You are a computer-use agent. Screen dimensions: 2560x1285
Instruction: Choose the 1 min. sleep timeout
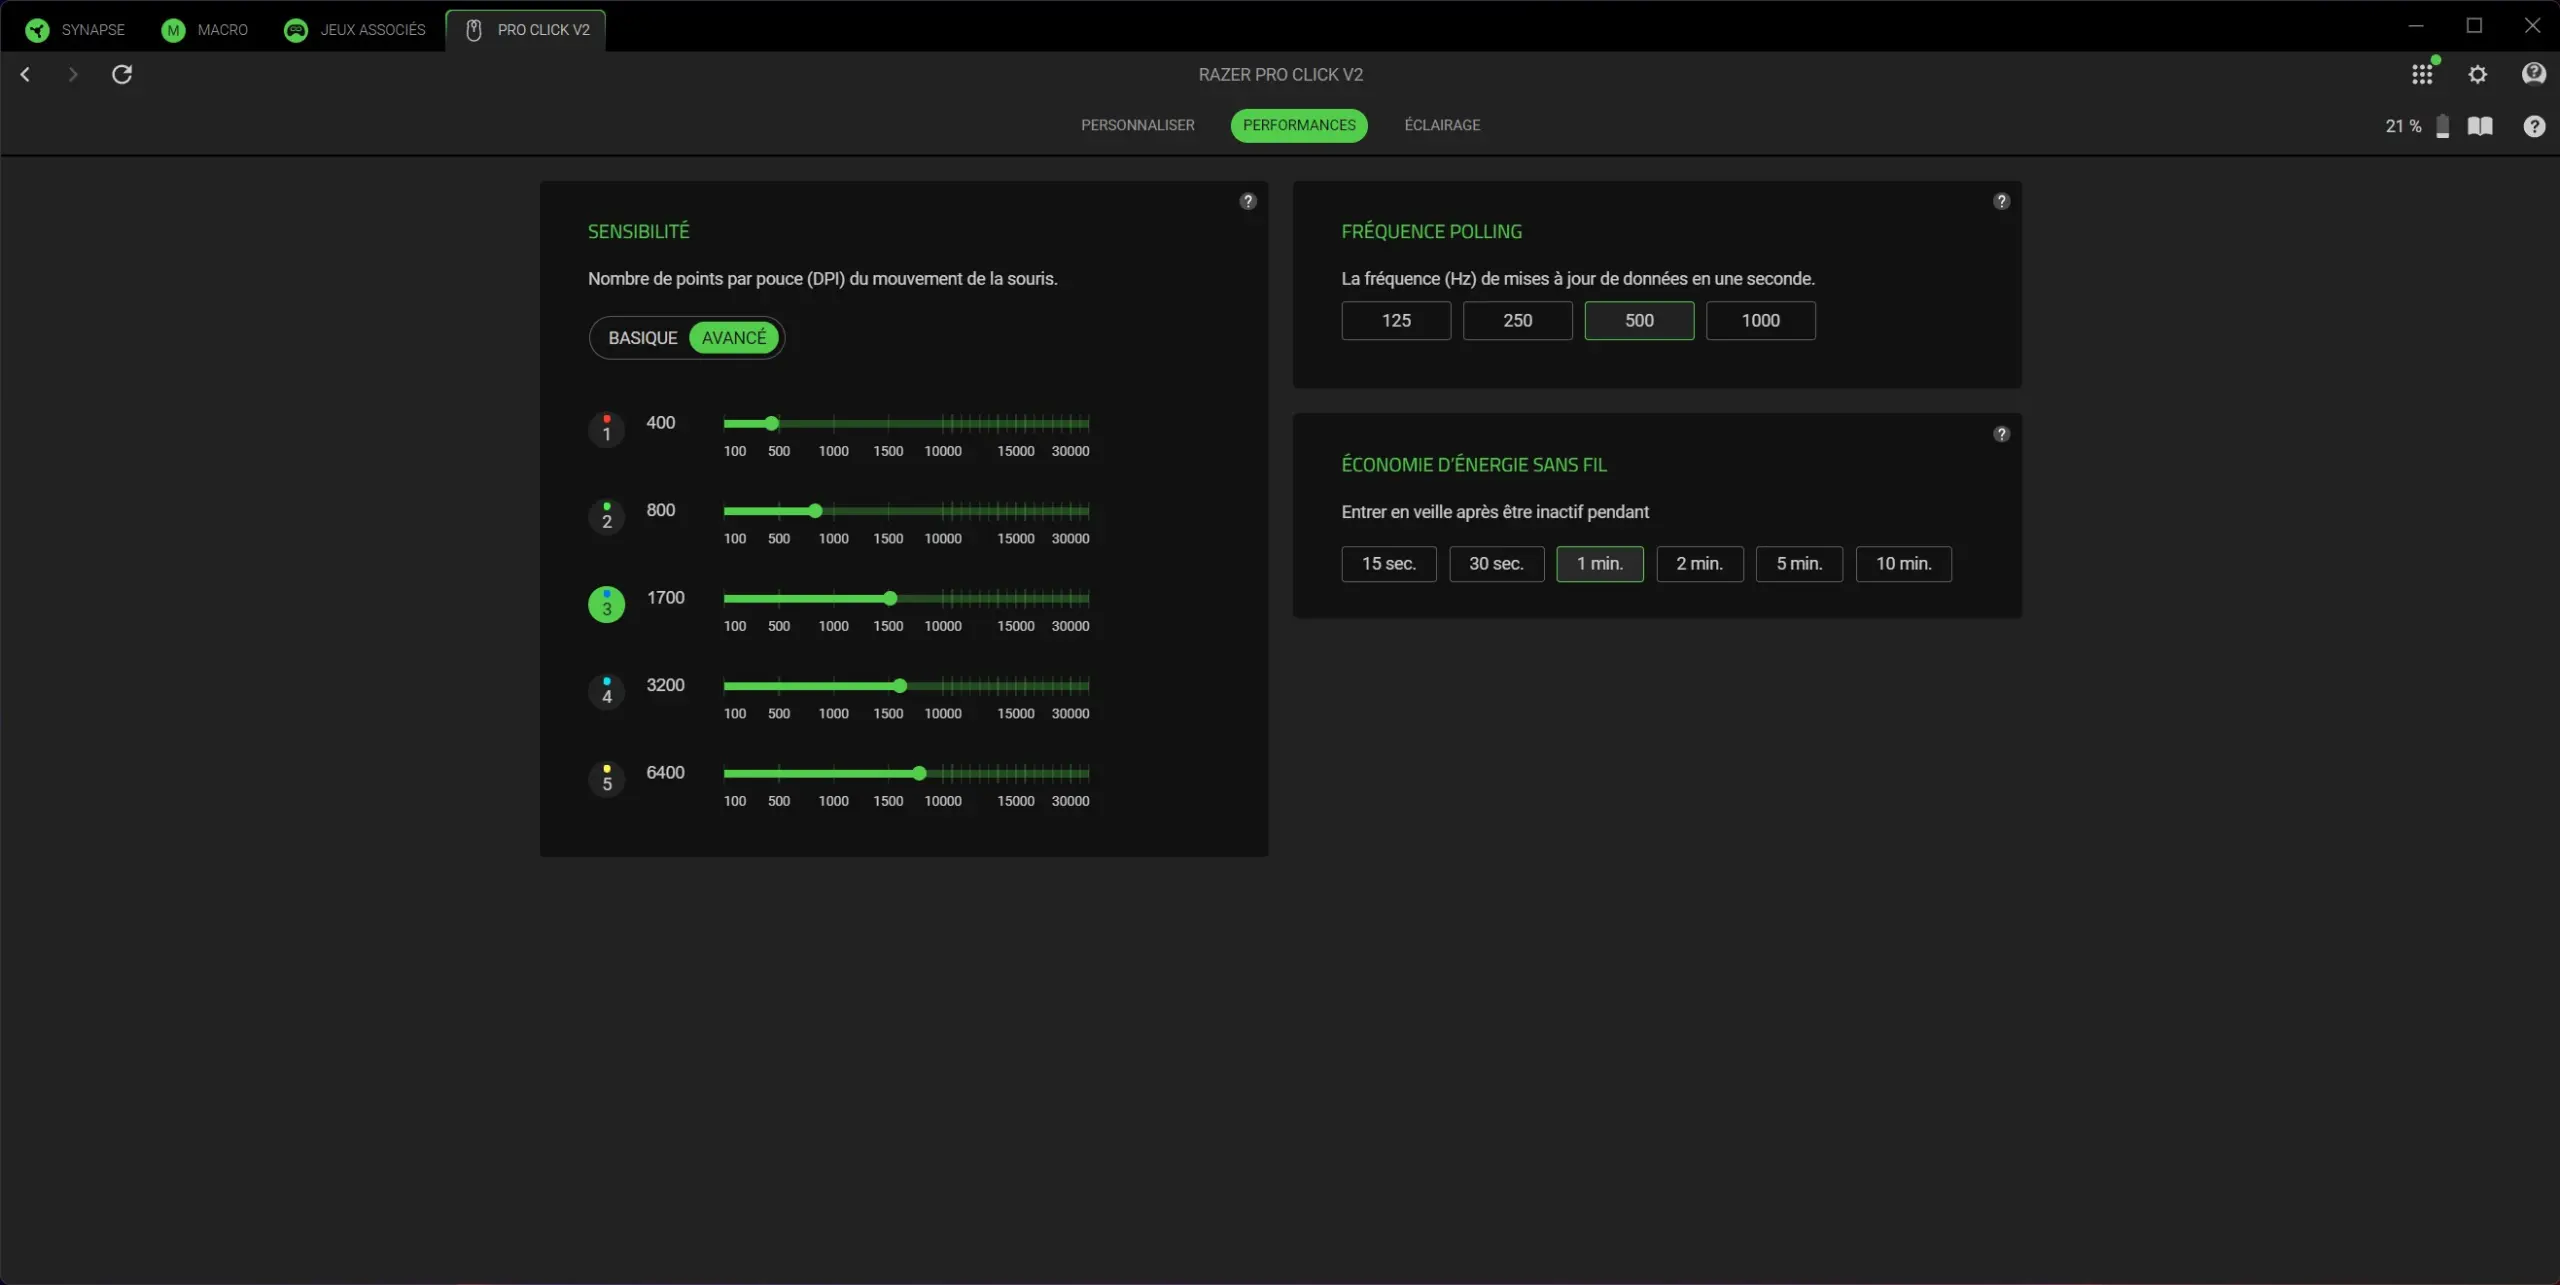click(1600, 564)
